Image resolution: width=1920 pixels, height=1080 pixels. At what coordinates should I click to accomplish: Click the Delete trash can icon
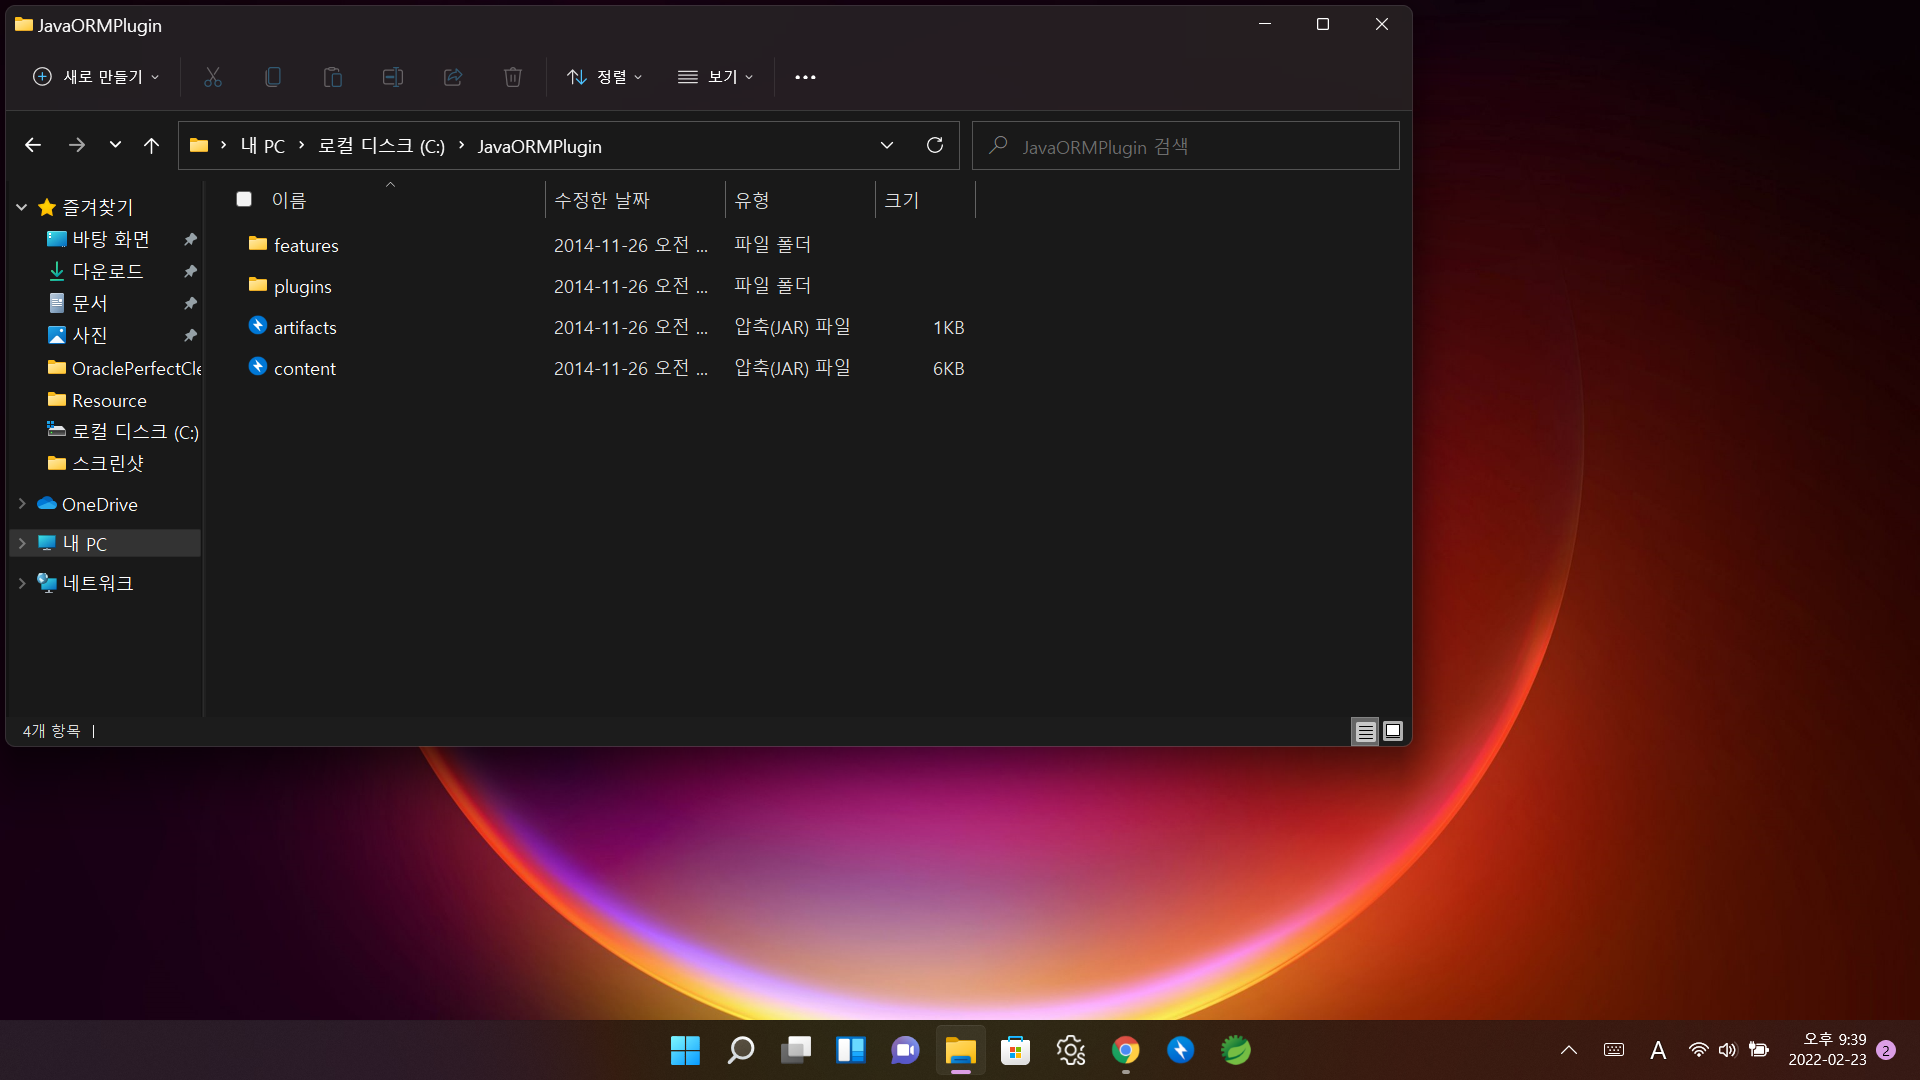513,77
